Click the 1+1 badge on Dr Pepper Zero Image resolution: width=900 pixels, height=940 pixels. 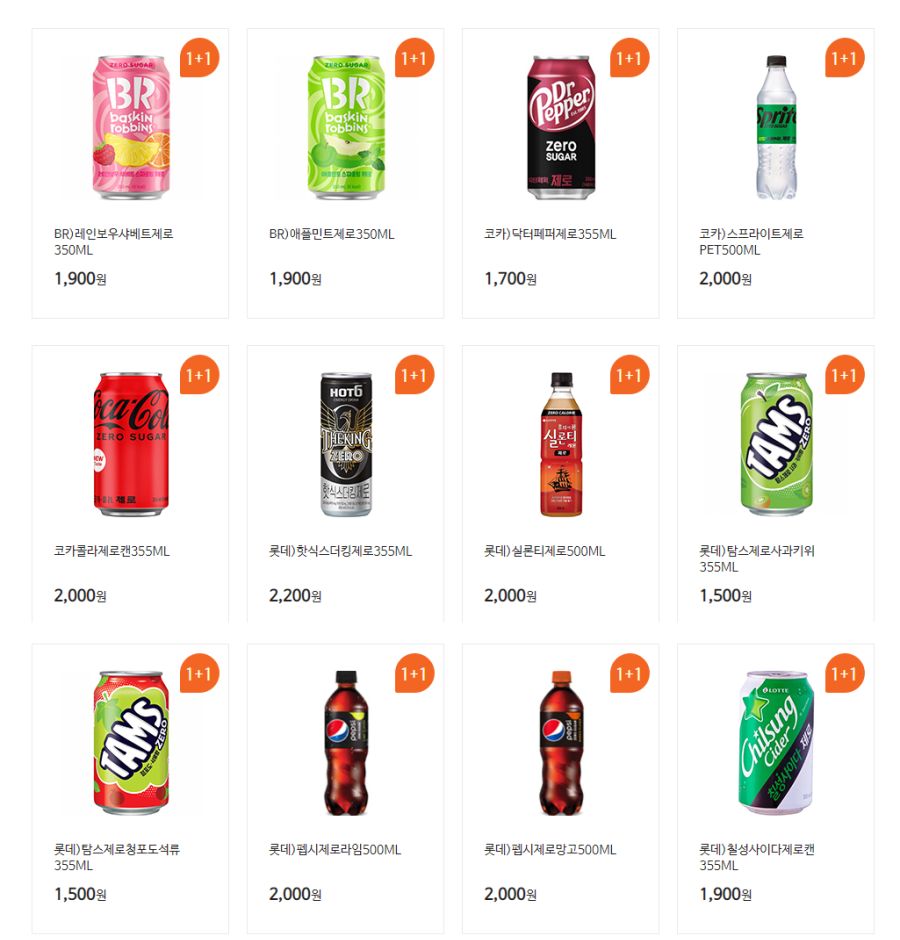click(x=630, y=58)
